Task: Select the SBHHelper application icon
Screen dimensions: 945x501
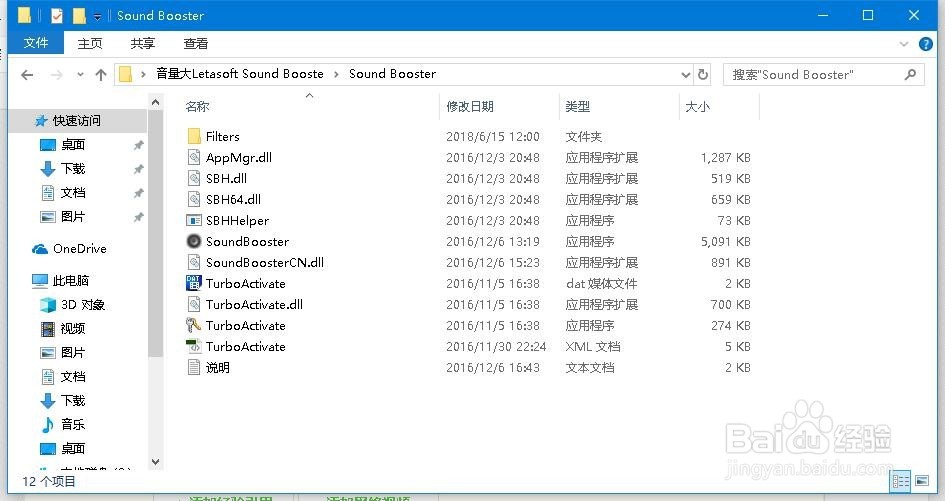Action: [193, 221]
